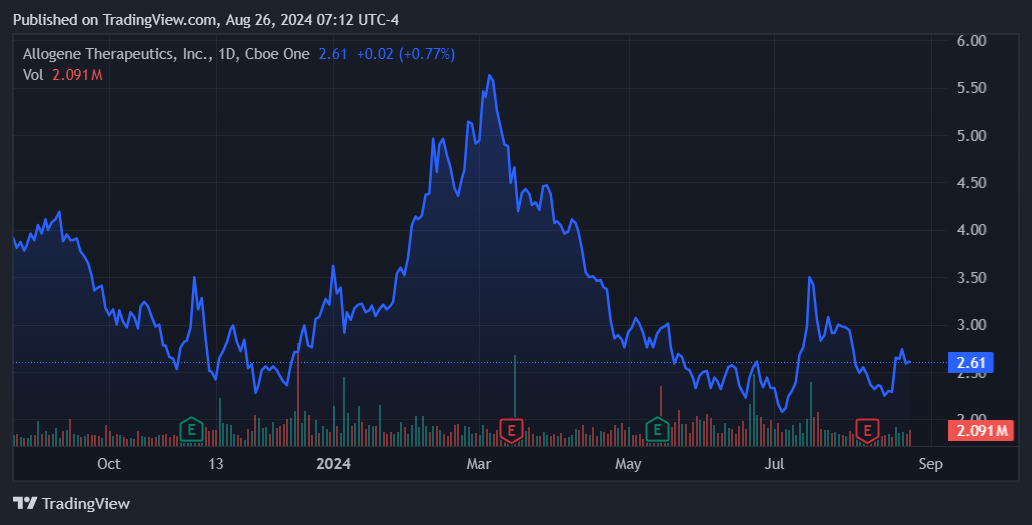Click the tall green volume bar in March
The height and width of the screenshot is (525, 1032).
pyautogui.click(x=515, y=386)
